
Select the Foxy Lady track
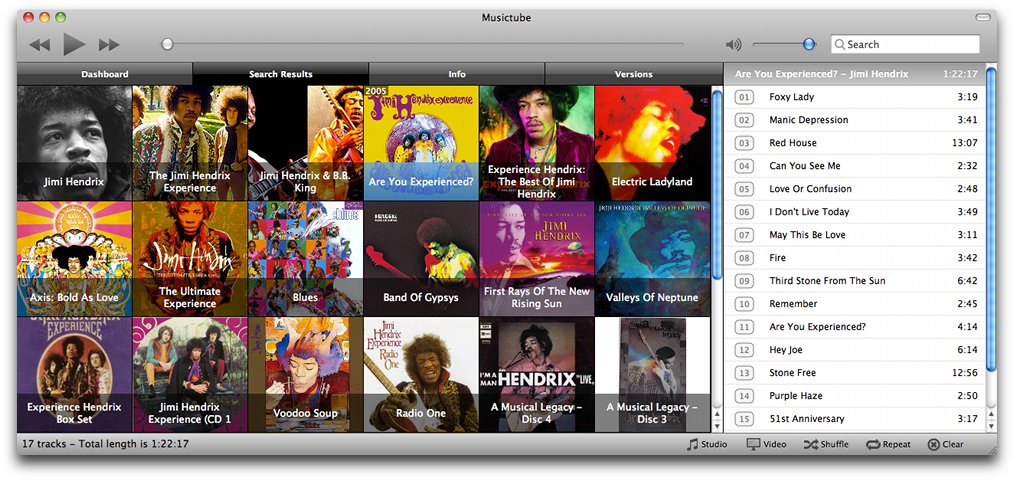click(855, 97)
